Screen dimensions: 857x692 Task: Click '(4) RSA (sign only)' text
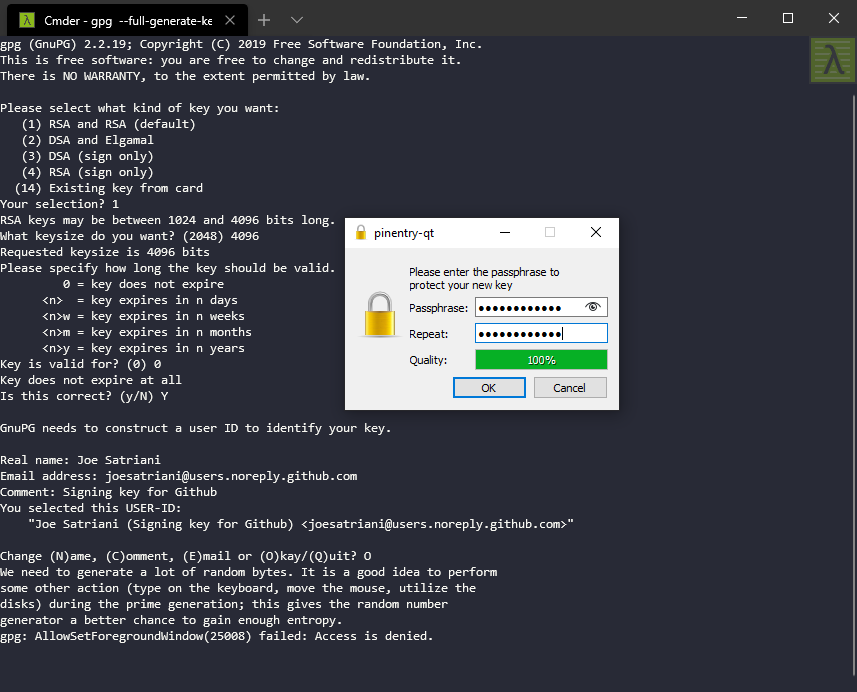pyautogui.click(x=87, y=172)
